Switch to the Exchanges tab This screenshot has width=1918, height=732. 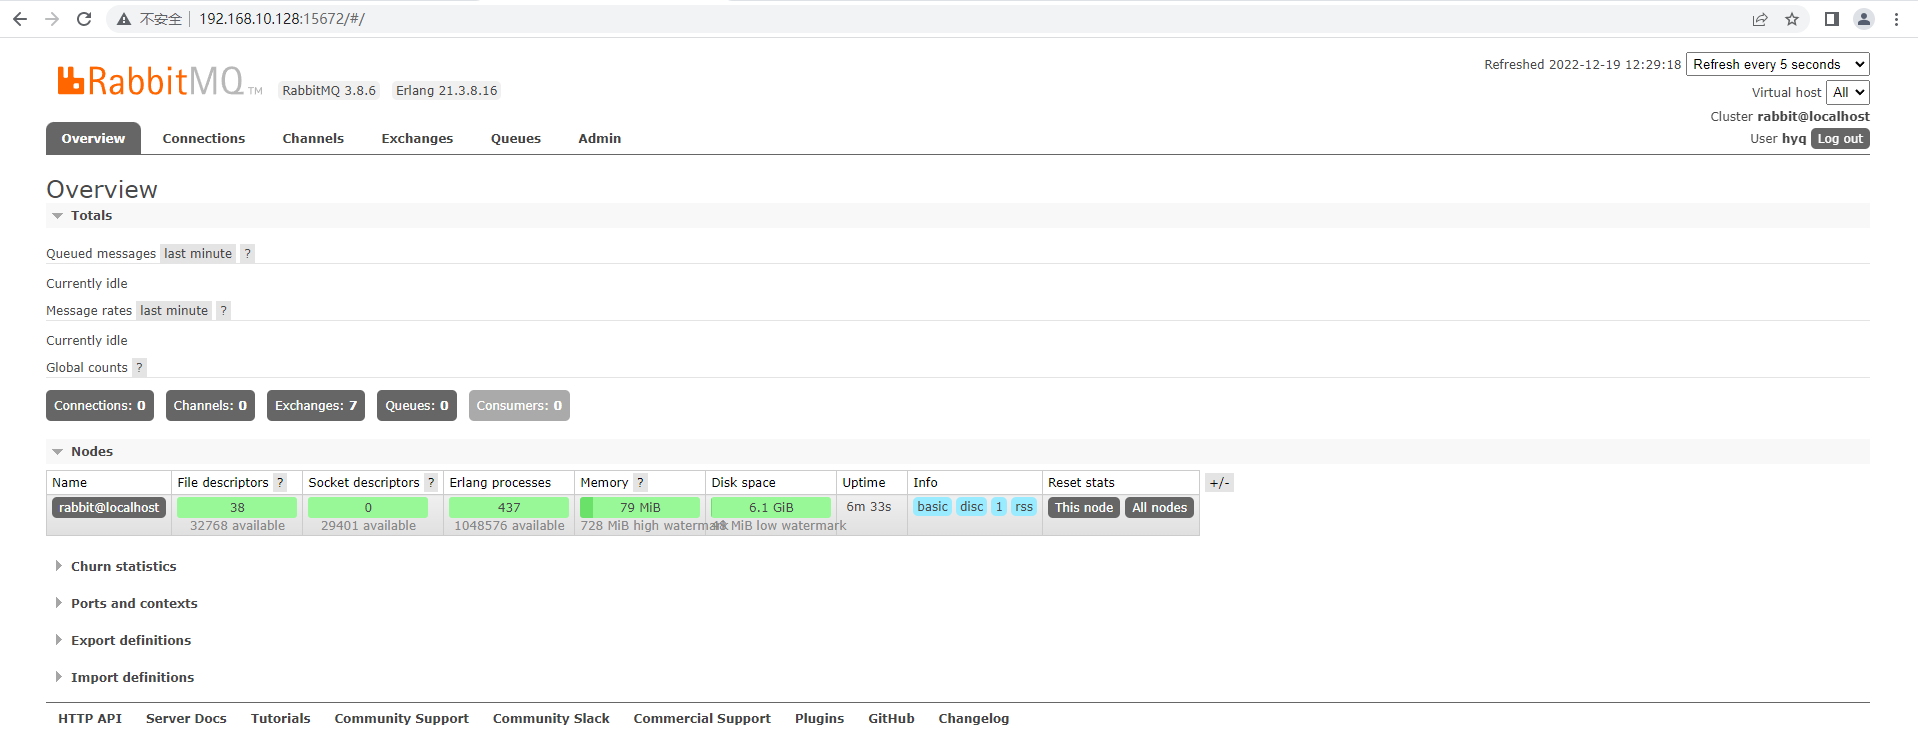[417, 139]
